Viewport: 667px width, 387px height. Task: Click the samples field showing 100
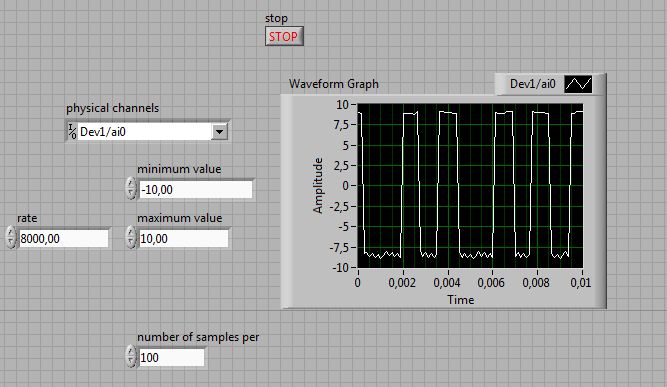click(171, 357)
